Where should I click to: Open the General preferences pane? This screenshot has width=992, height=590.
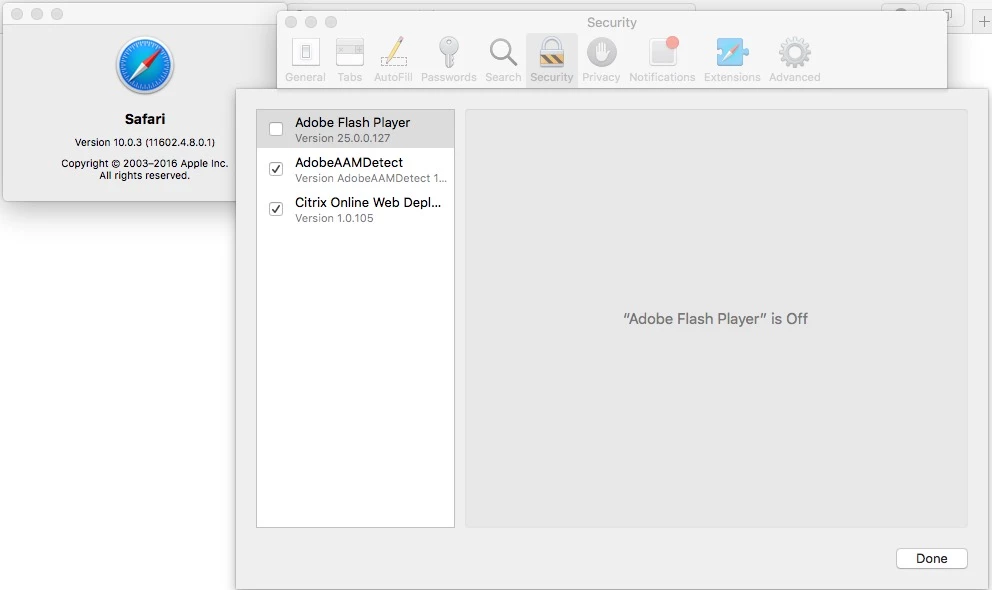point(305,60)
